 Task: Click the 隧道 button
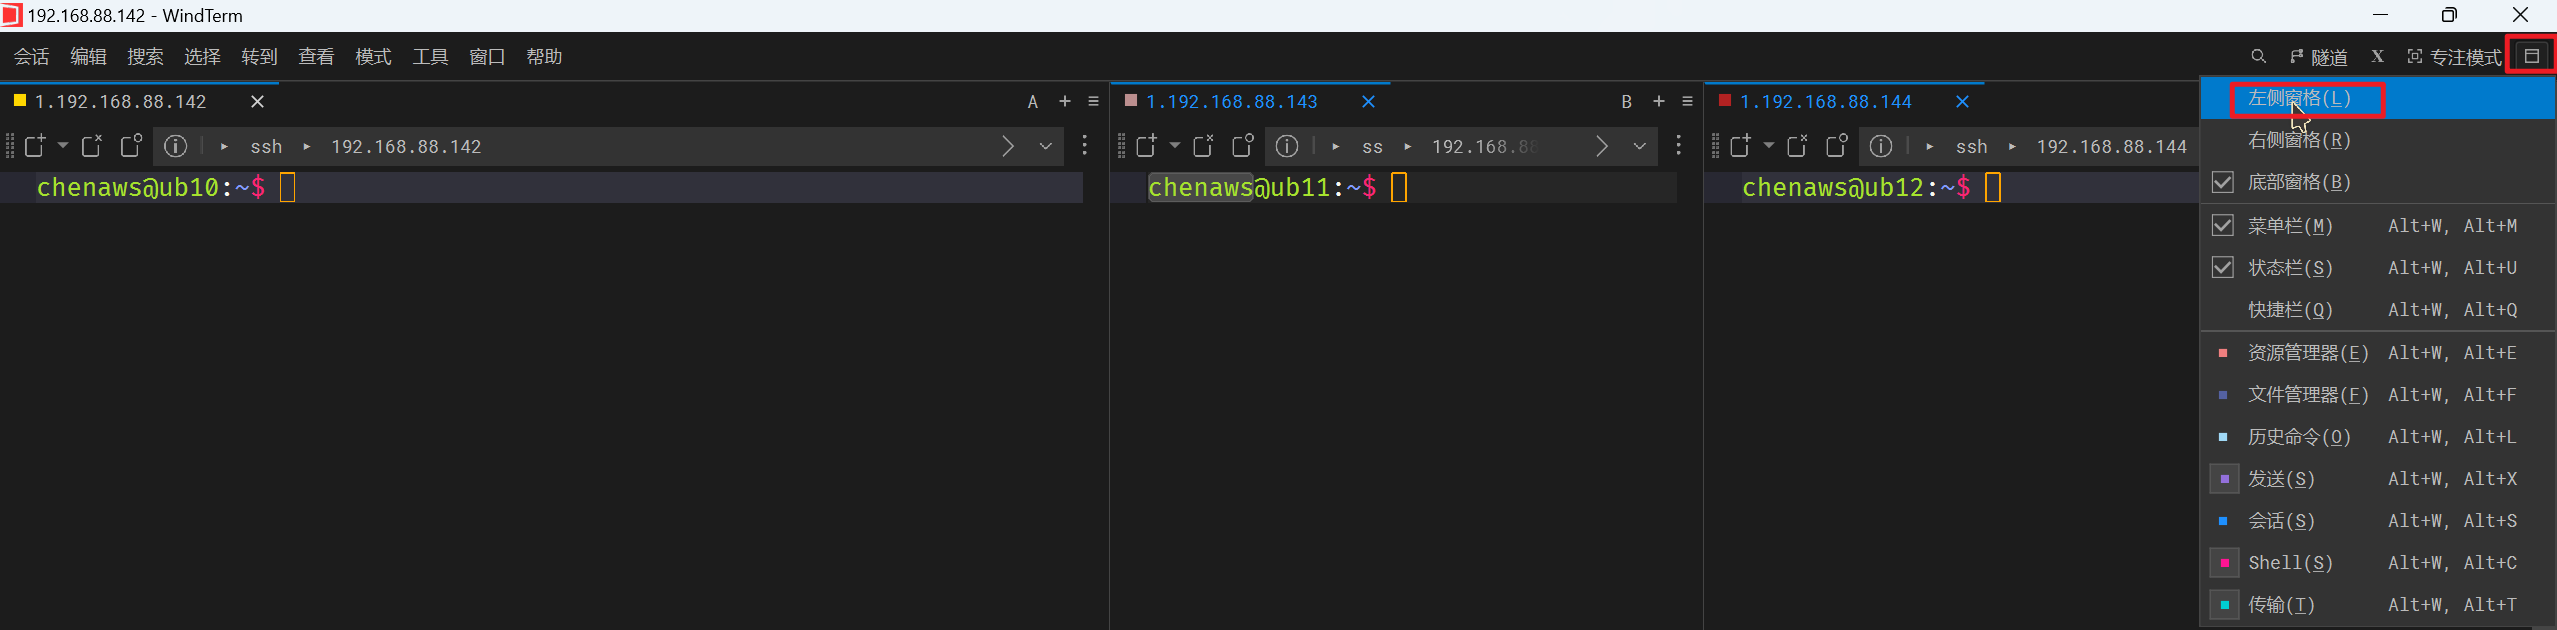click(x=2318, y=57)
